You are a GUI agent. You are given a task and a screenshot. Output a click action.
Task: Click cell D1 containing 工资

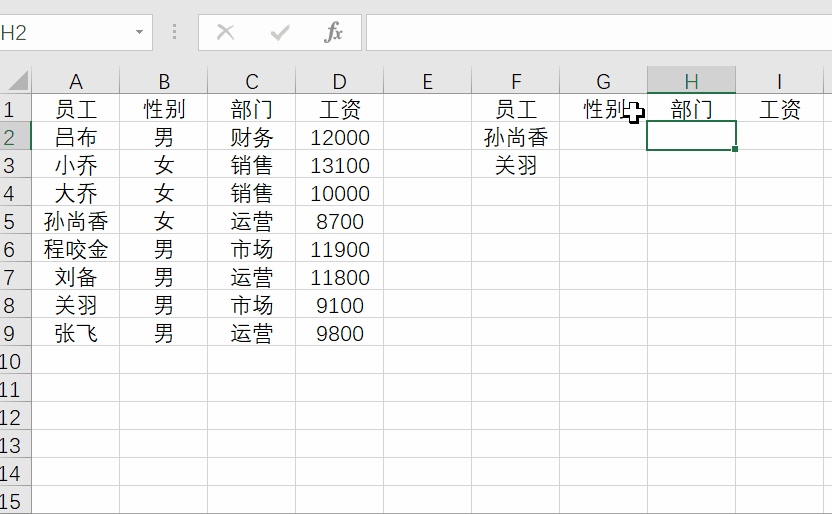click(x=340, y=109)
